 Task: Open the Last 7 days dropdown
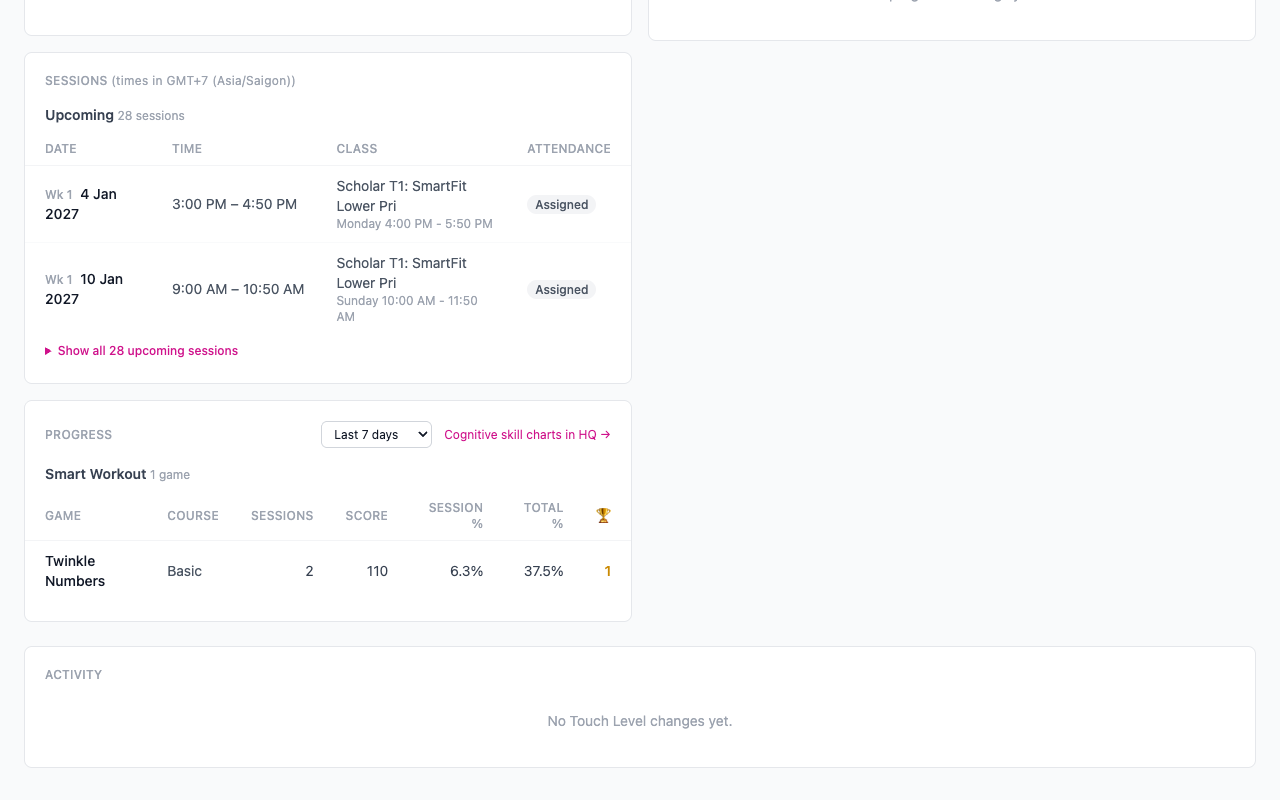coord(376,435)
